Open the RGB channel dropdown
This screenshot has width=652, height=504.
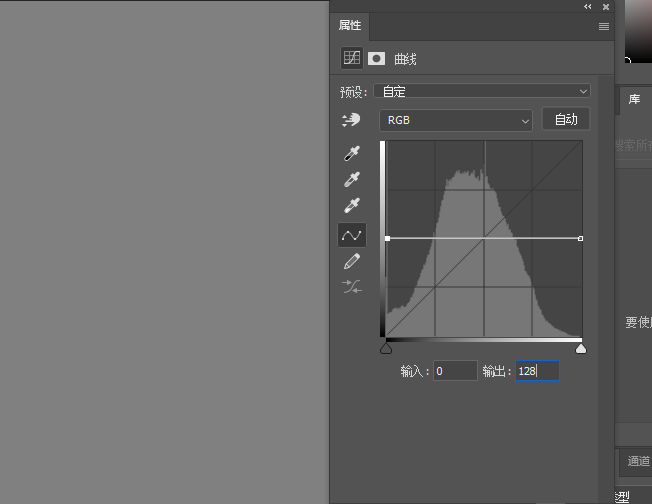coord(456,121)
